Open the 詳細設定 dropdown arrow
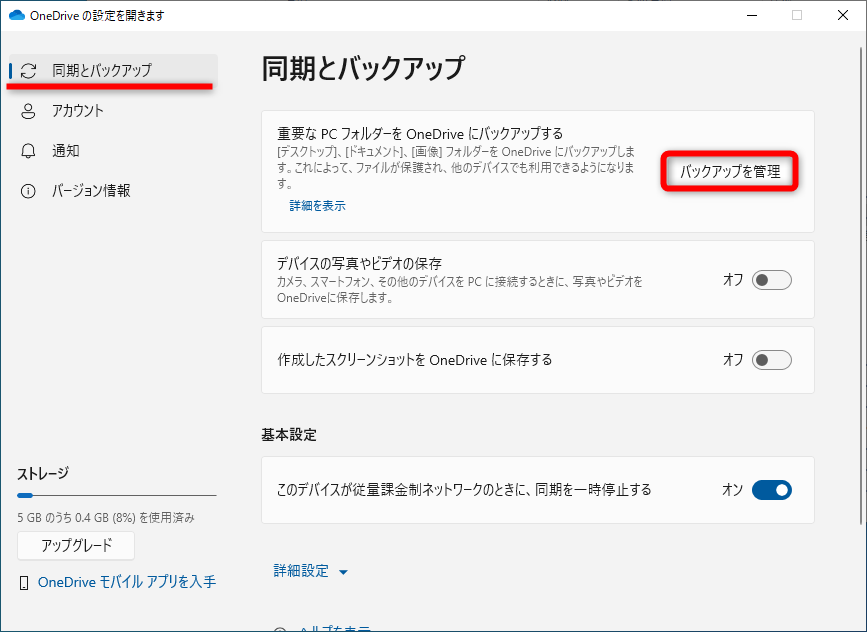This screenshot has width=867, height=632. pos(343,572)
